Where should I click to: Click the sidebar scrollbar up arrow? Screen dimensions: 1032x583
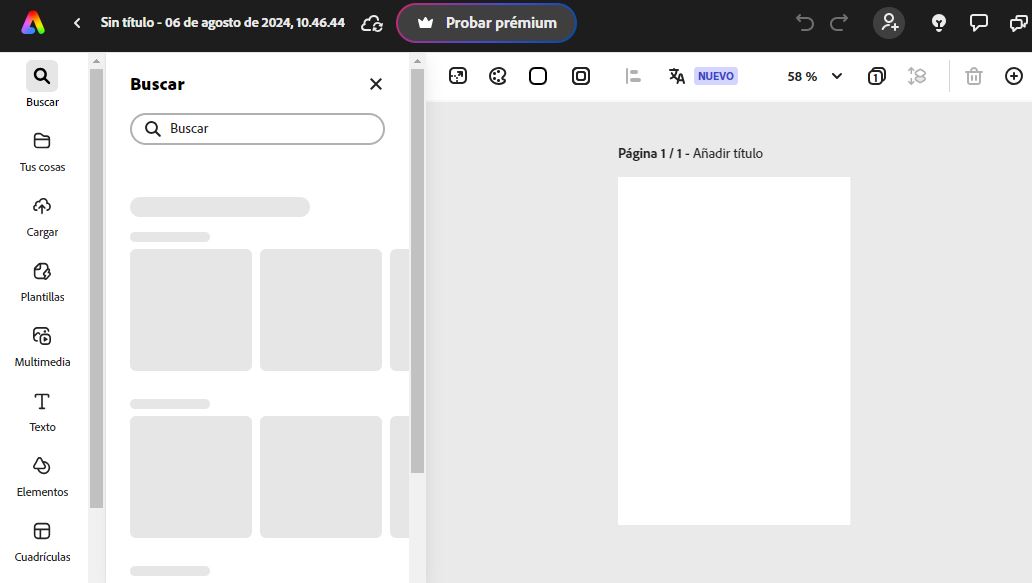97,61
